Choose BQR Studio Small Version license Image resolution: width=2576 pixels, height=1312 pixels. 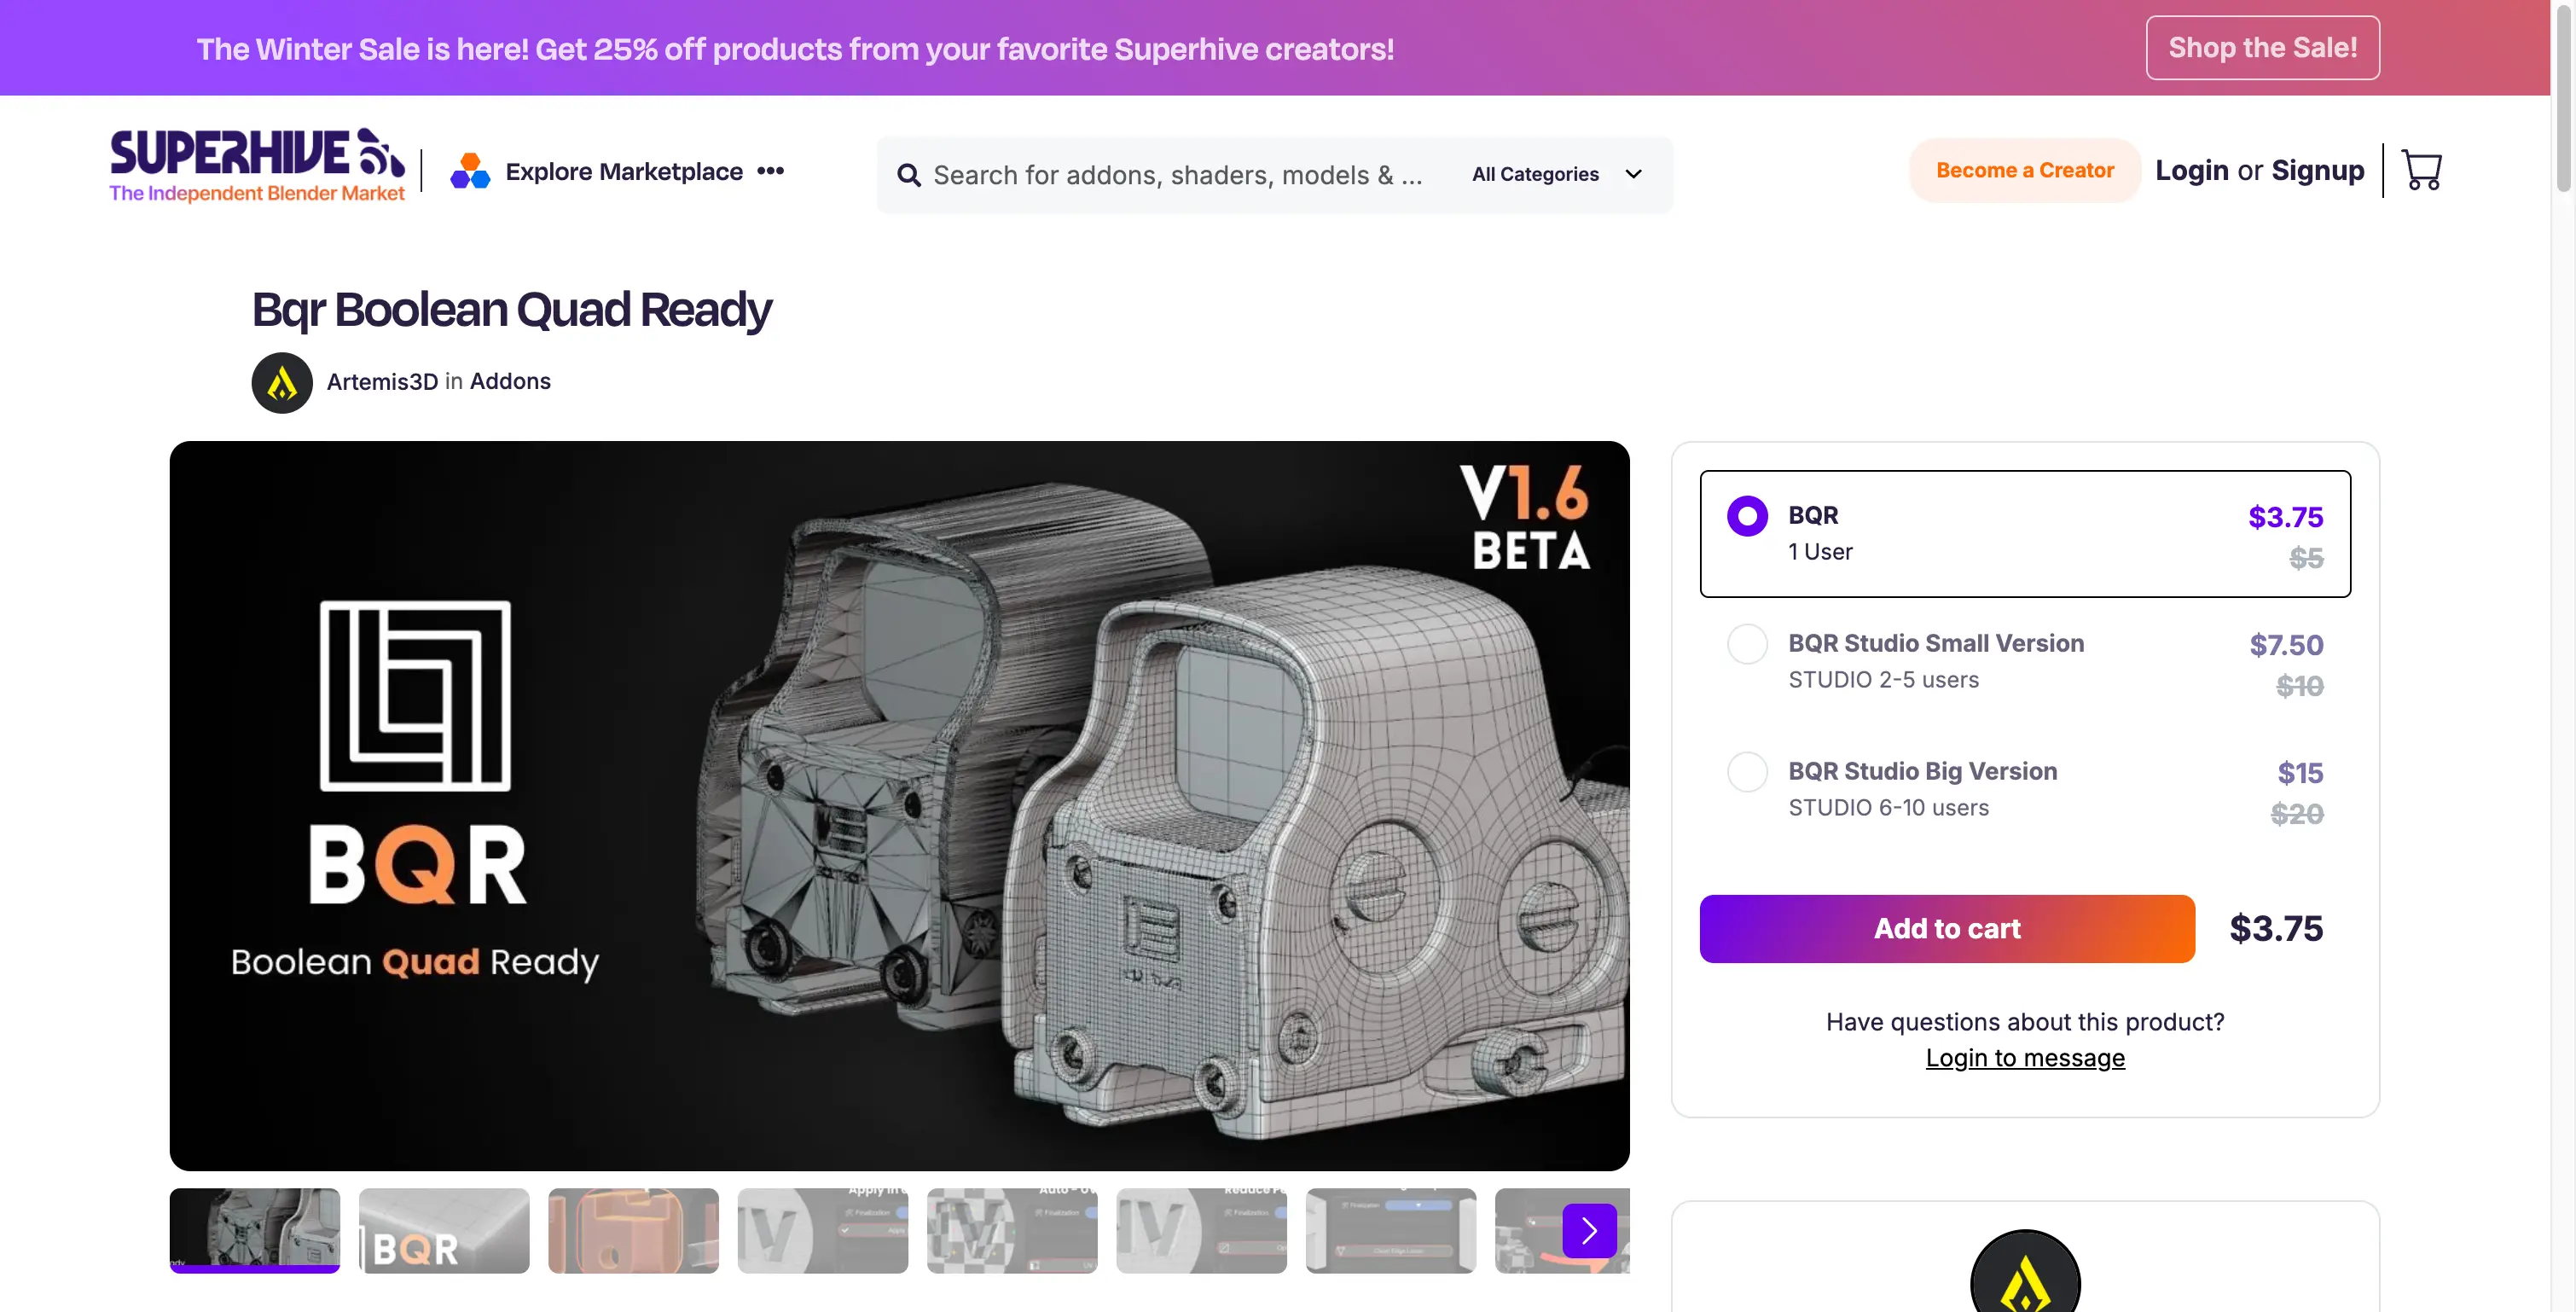coord(1747,644)
